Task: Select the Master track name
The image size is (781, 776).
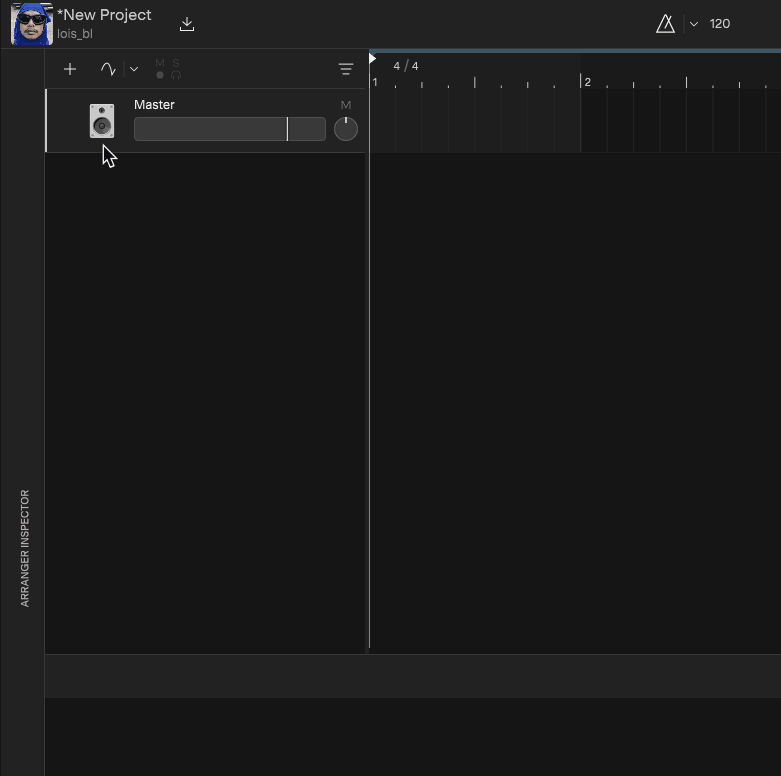Action: point(154,105)
